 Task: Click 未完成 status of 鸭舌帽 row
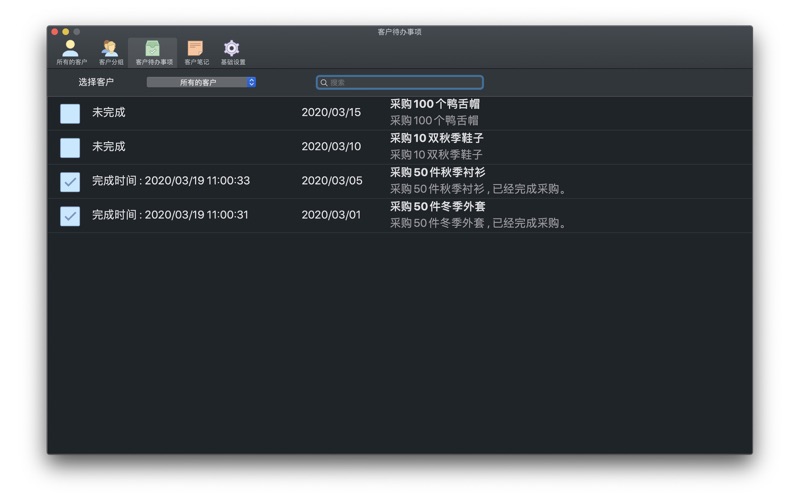(x=109, y=112)
